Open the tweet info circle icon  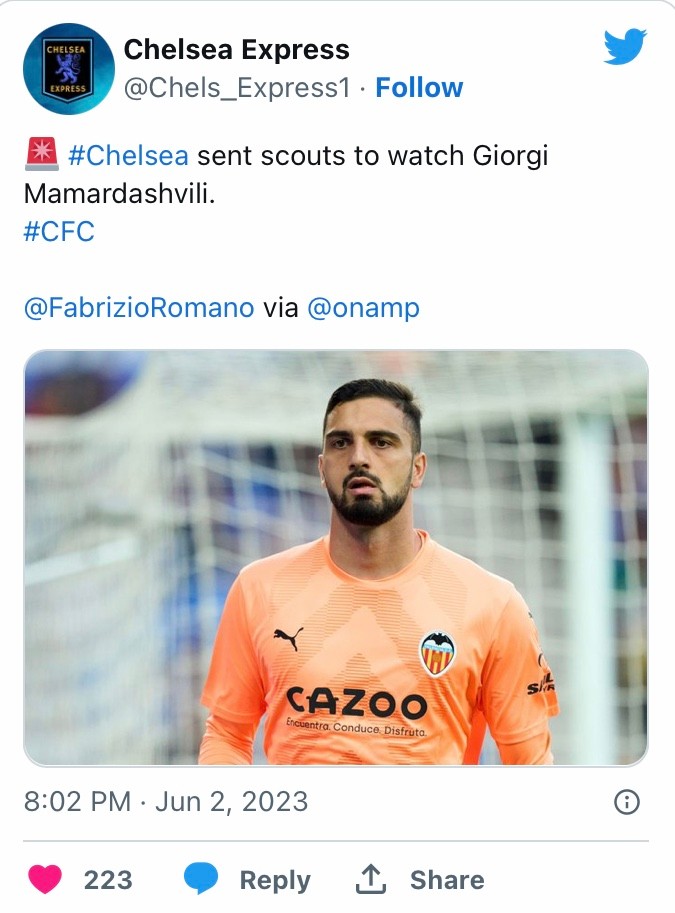tap(626, 801)
